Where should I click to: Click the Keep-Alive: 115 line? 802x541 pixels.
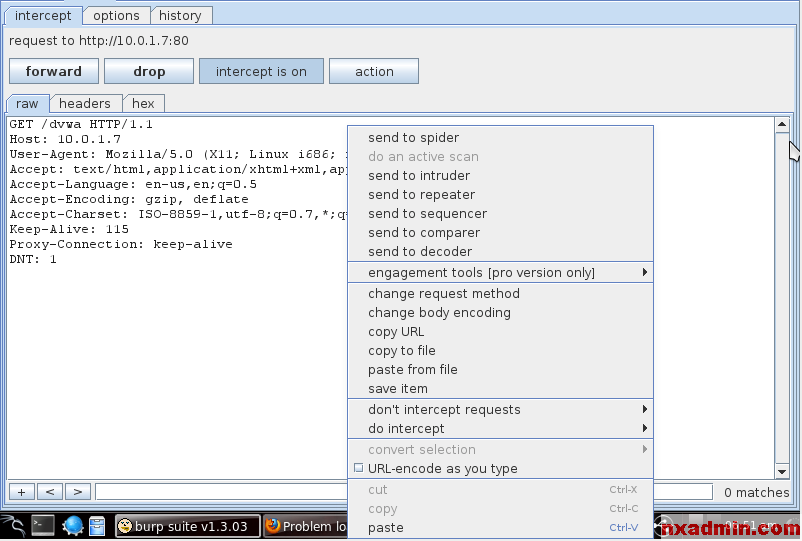point(69,229)
